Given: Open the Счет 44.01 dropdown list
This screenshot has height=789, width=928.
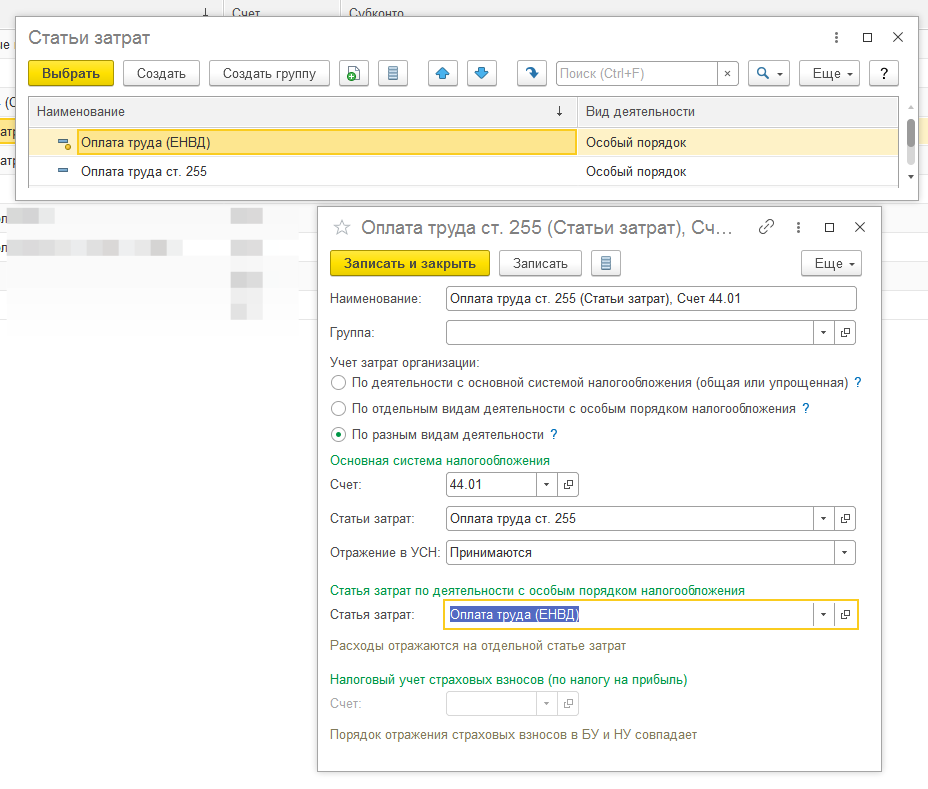Looking at the screenshot, I should coord(546,485).
